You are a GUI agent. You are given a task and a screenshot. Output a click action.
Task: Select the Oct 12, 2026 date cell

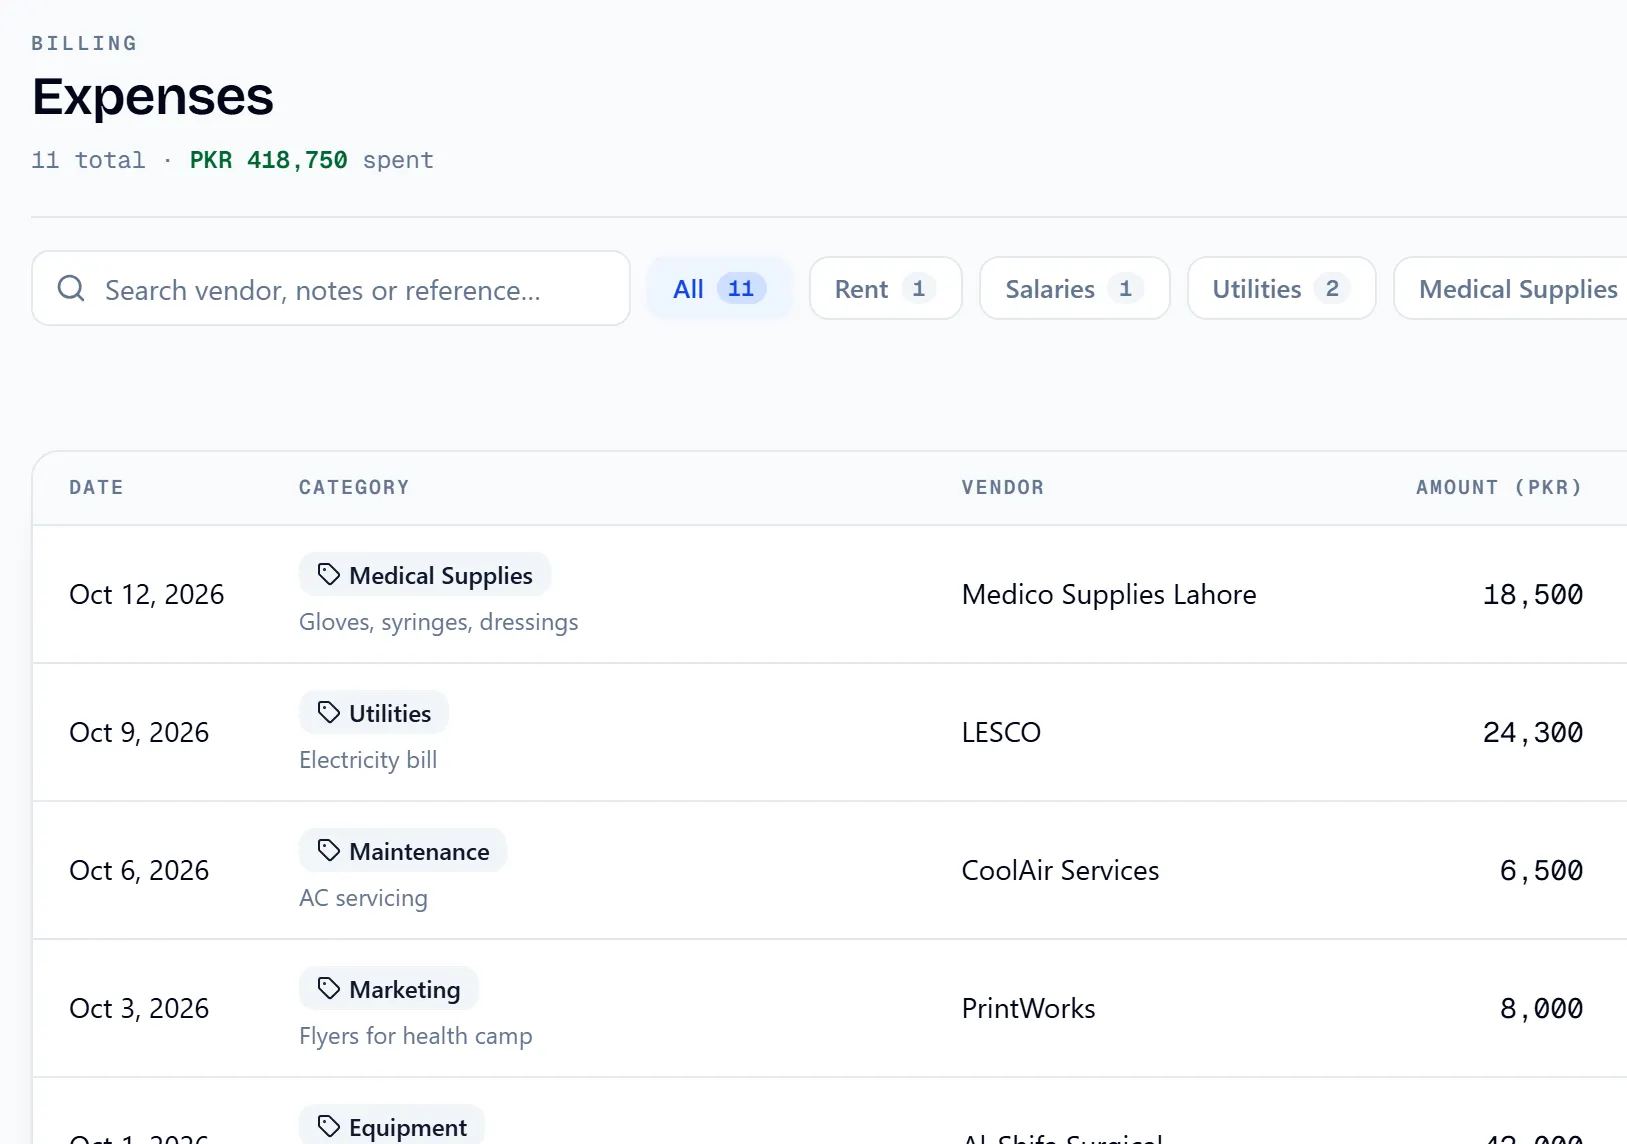(147, 594)
